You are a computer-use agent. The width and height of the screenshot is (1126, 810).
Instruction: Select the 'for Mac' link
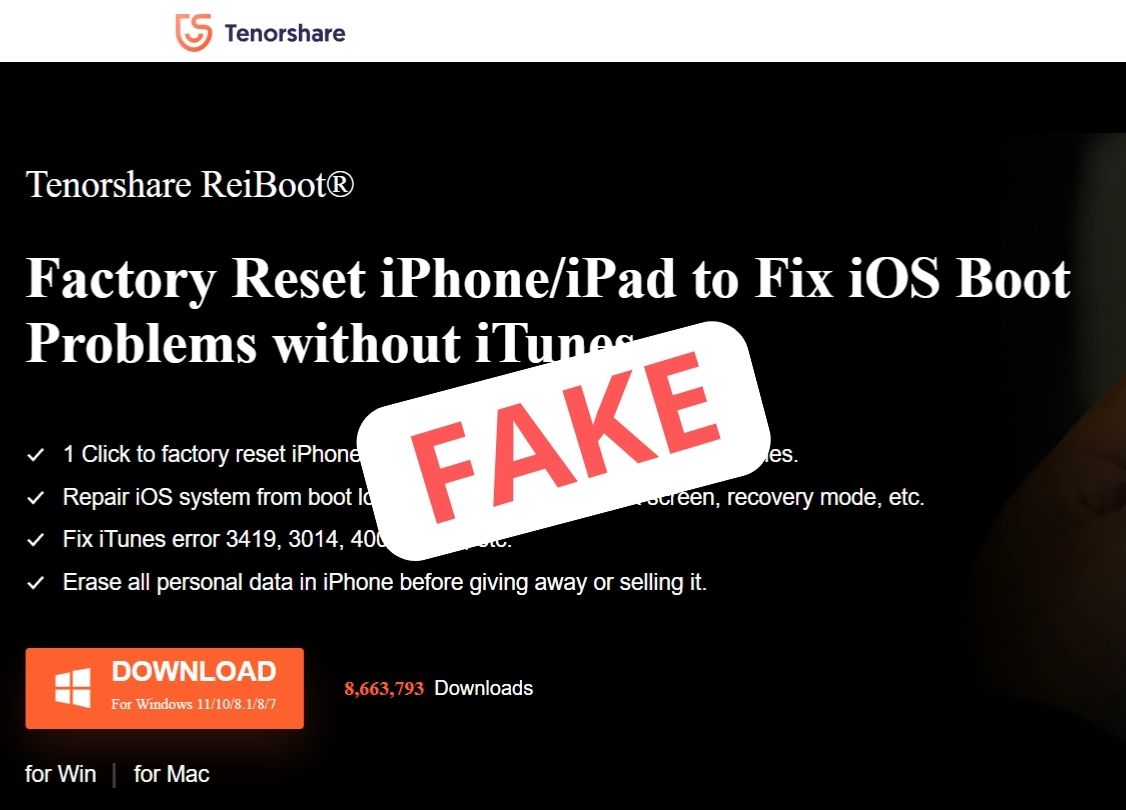pos(172,774)
